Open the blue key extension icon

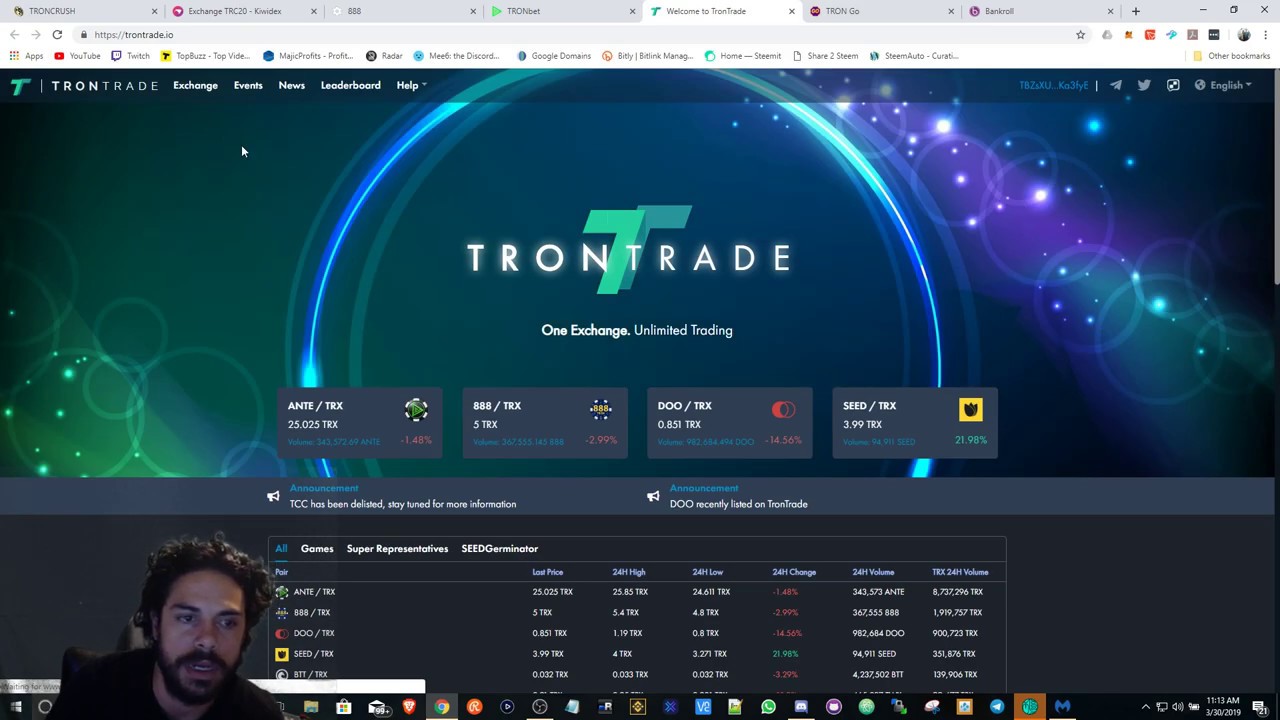pyautogui.click(x=1171, y=35)
